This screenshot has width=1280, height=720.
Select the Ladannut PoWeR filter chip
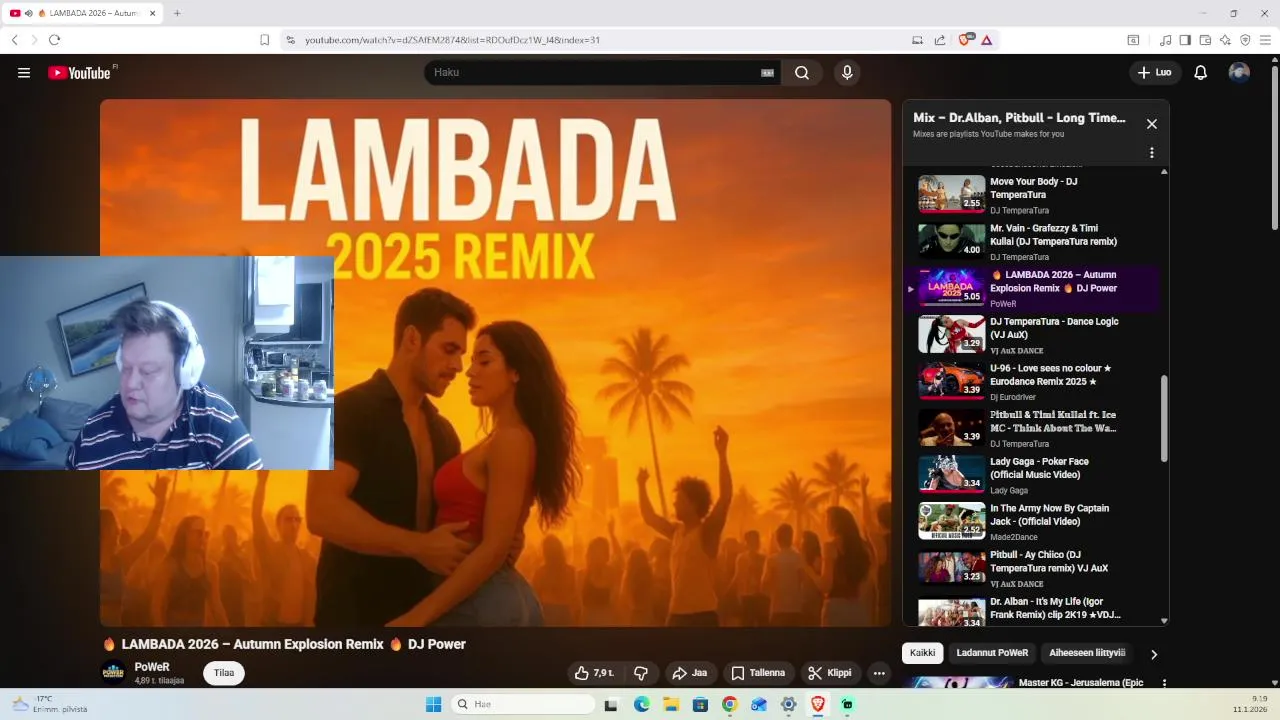[x=992, y=653]
